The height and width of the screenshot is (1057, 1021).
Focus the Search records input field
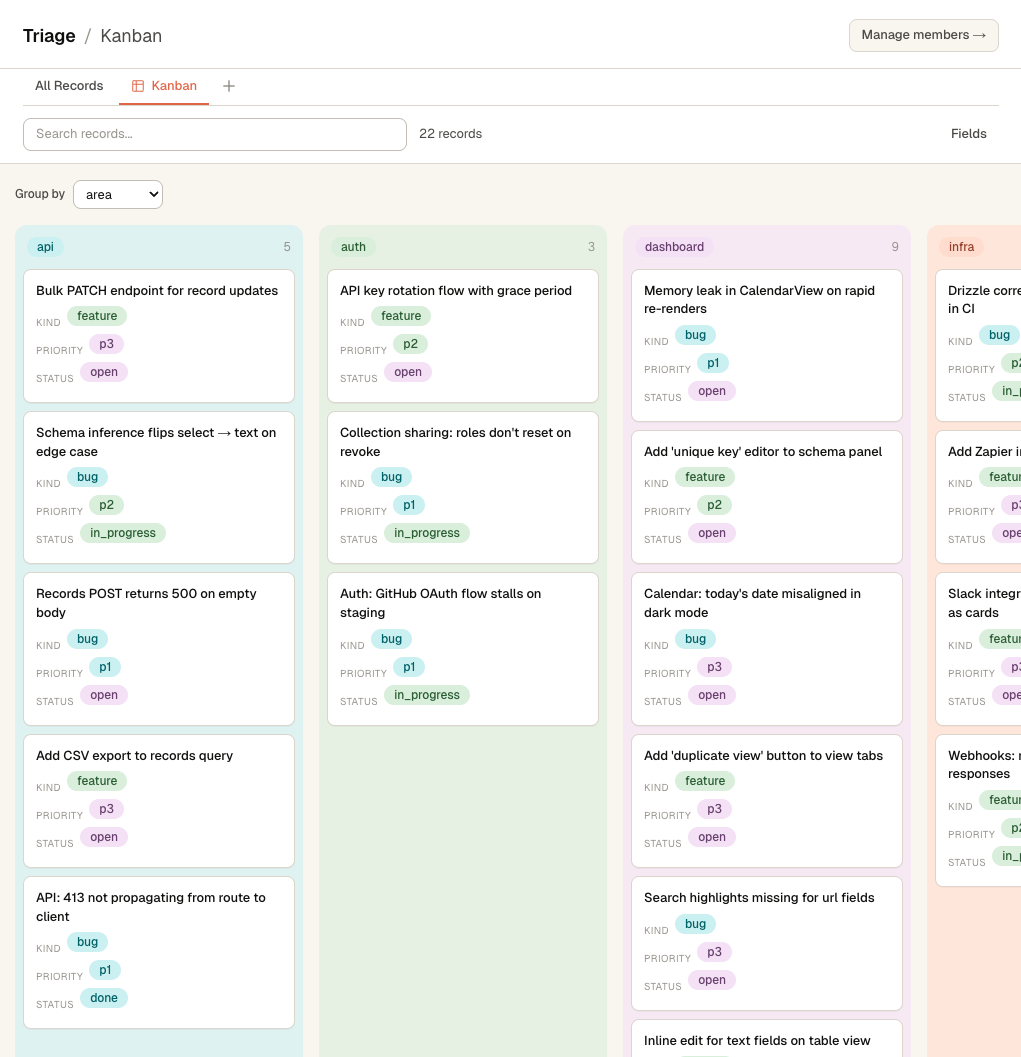(215, 134)
